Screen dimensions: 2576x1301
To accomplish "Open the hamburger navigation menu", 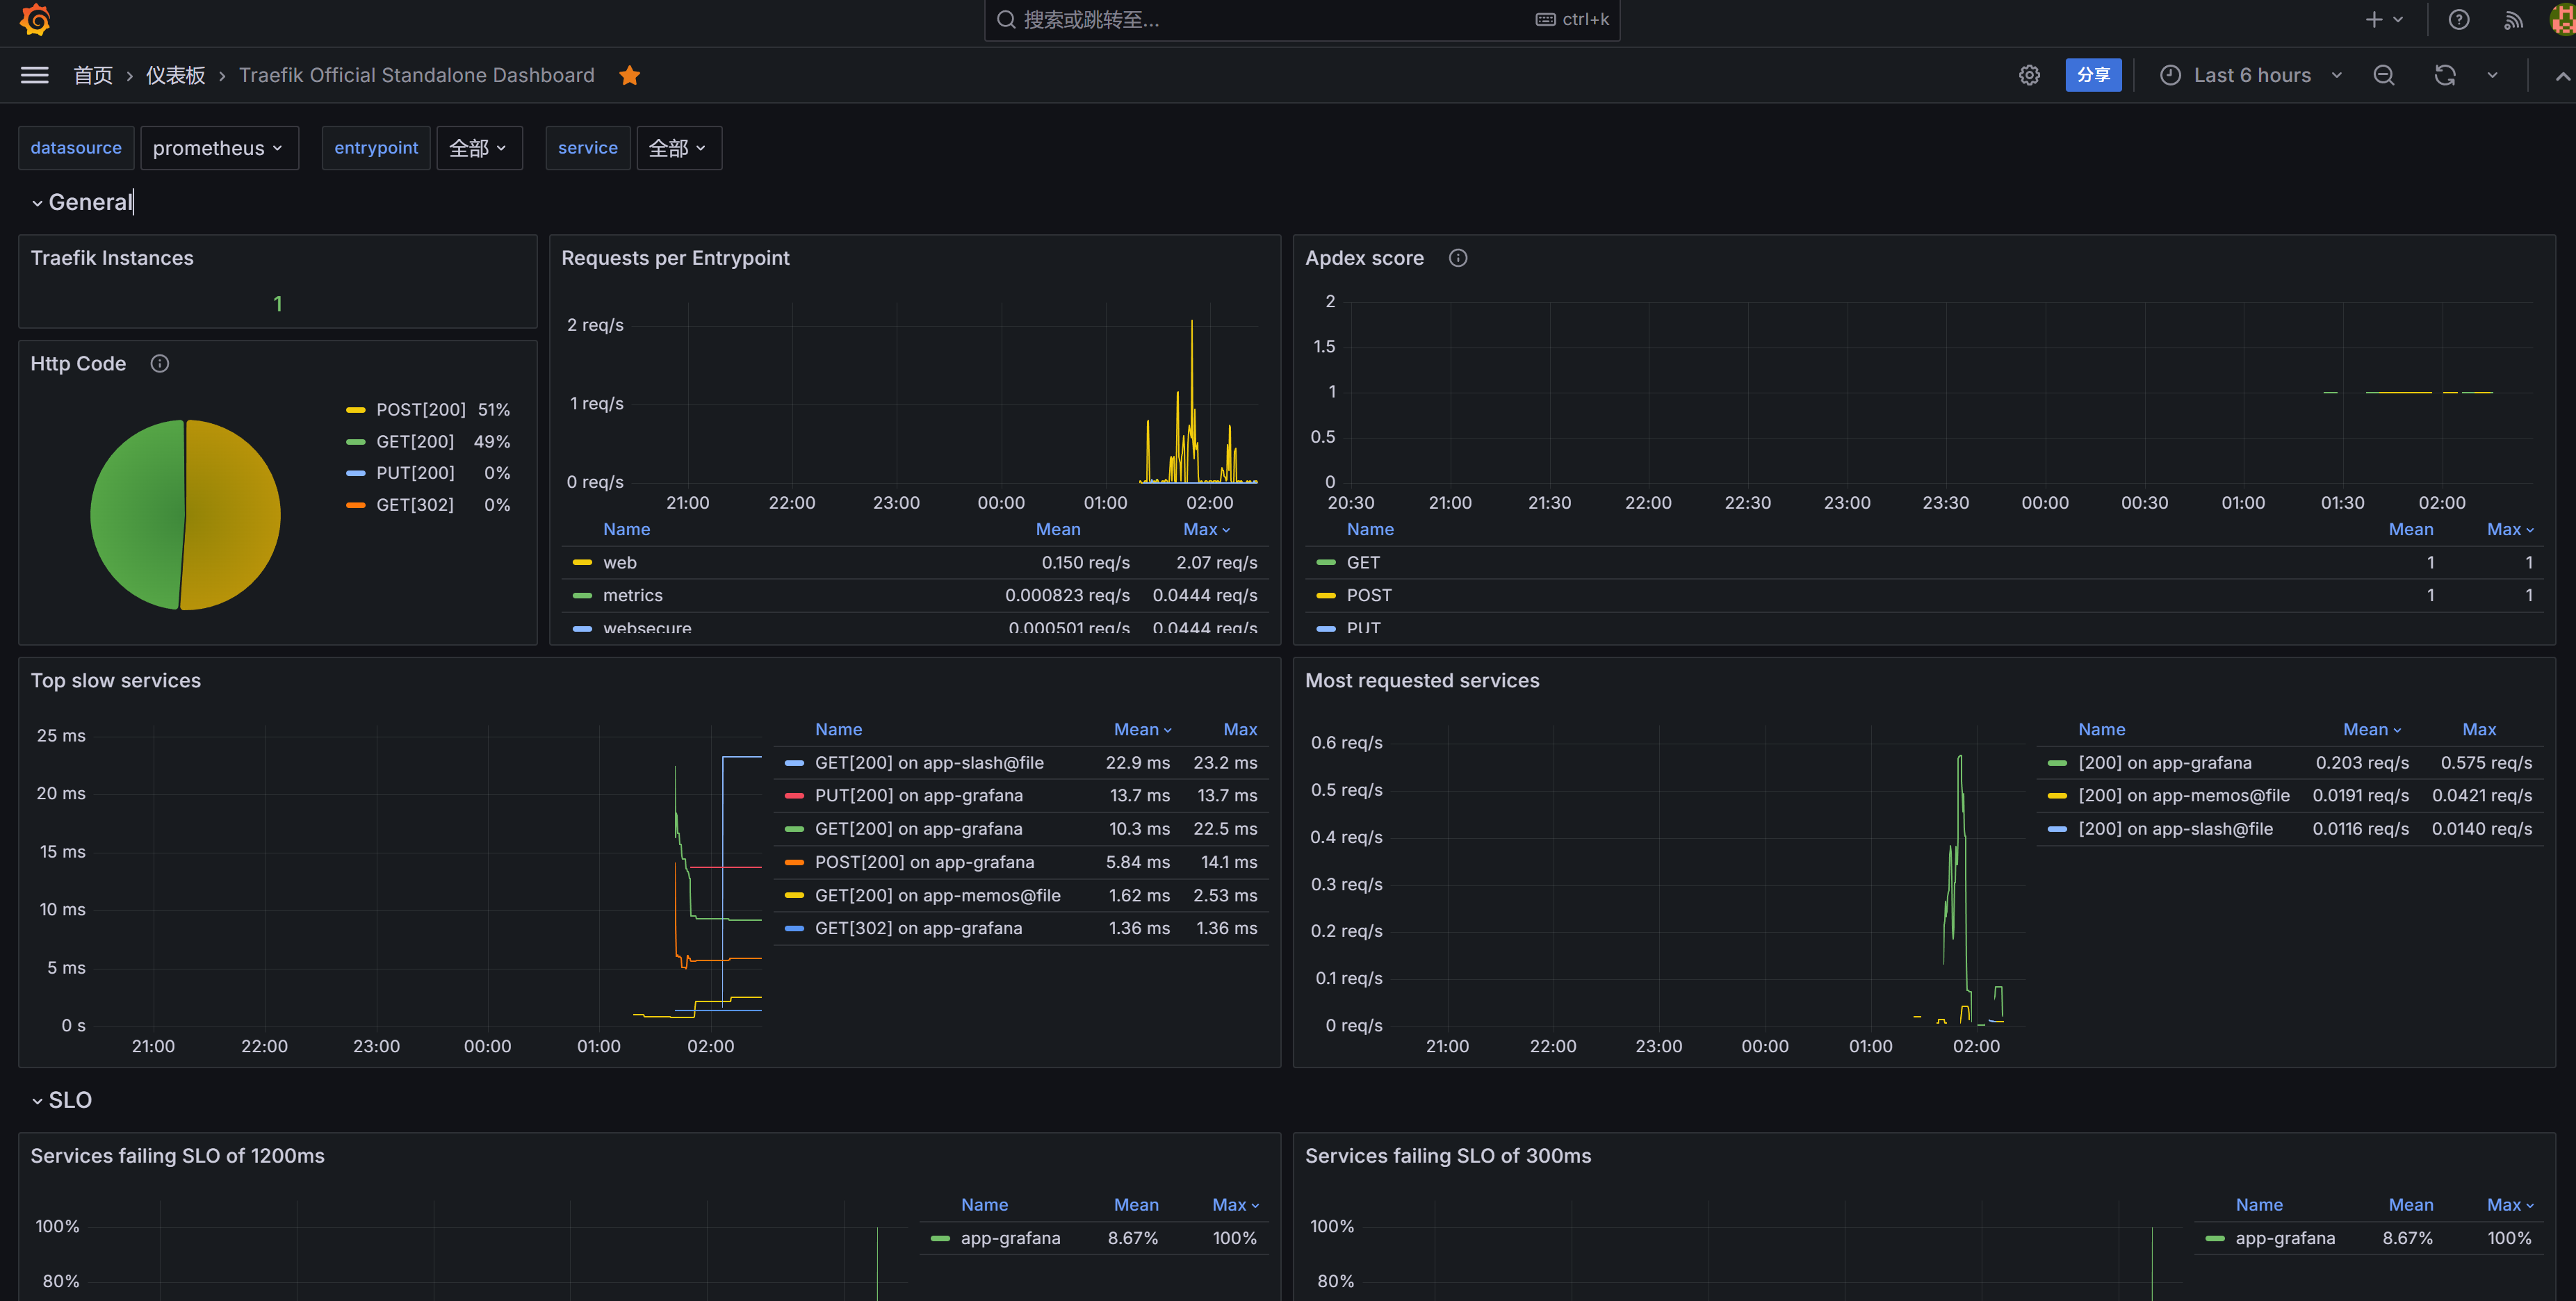I will [x=35, y=75].
